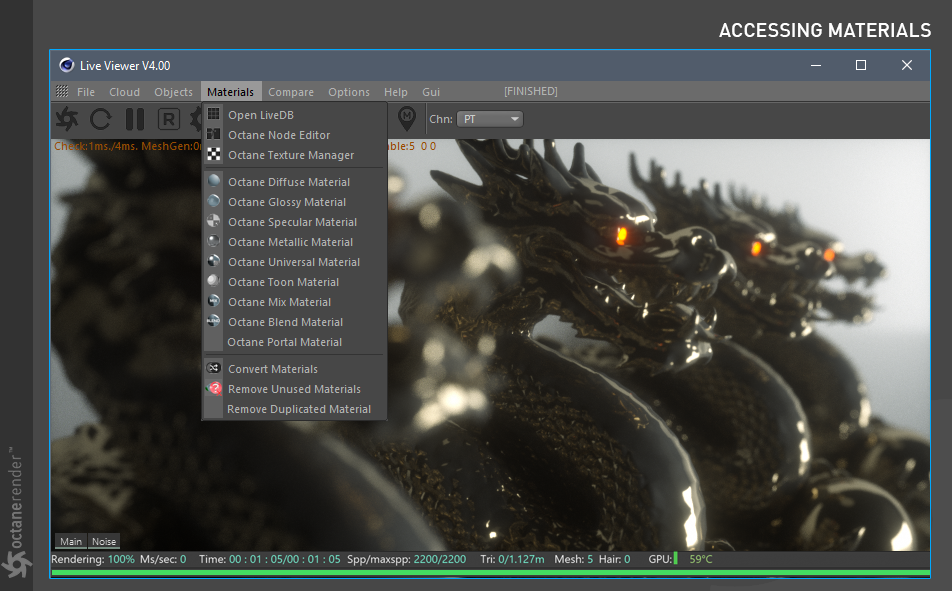Click the Ms/sec: 0 status entry
The image size is (952, 591).
pyautogui.click(x=163, y=559)
